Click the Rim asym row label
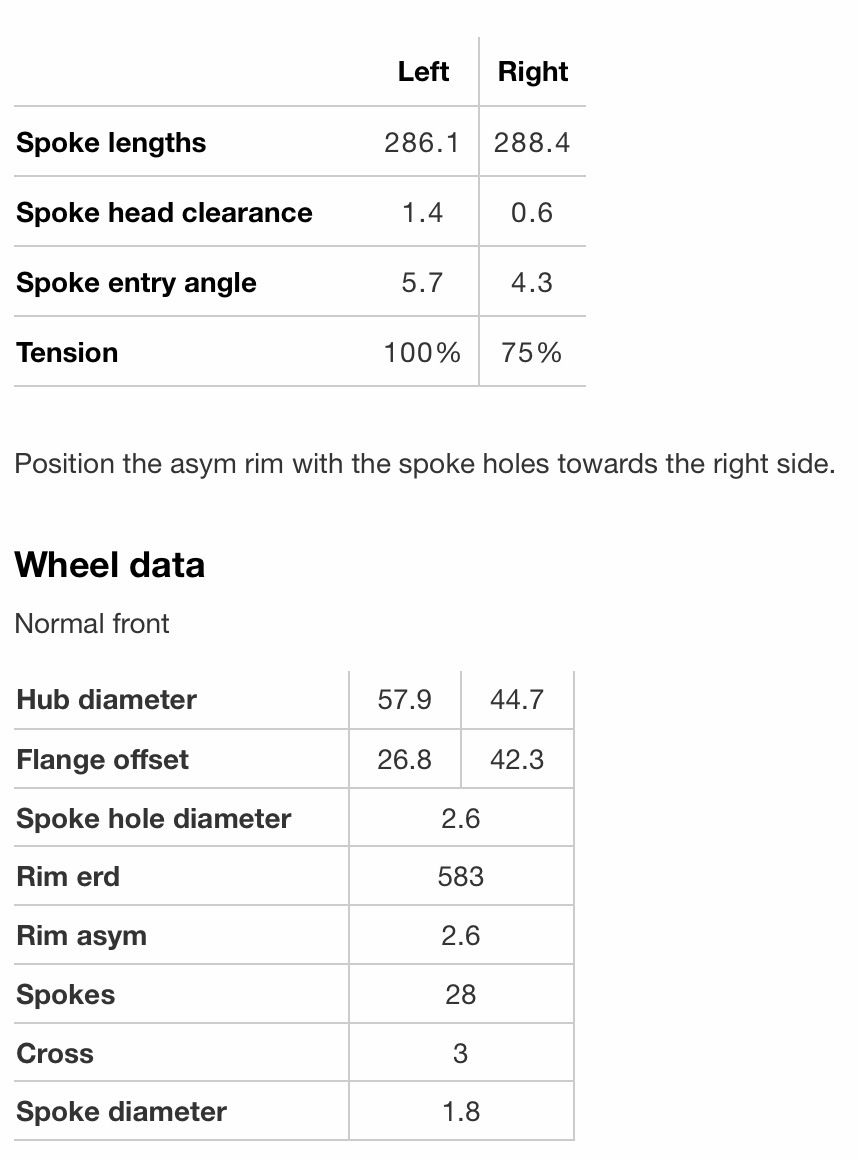The width and height of the screenshot is (858, 1160). pyautogui.click(x=82, y=936)
